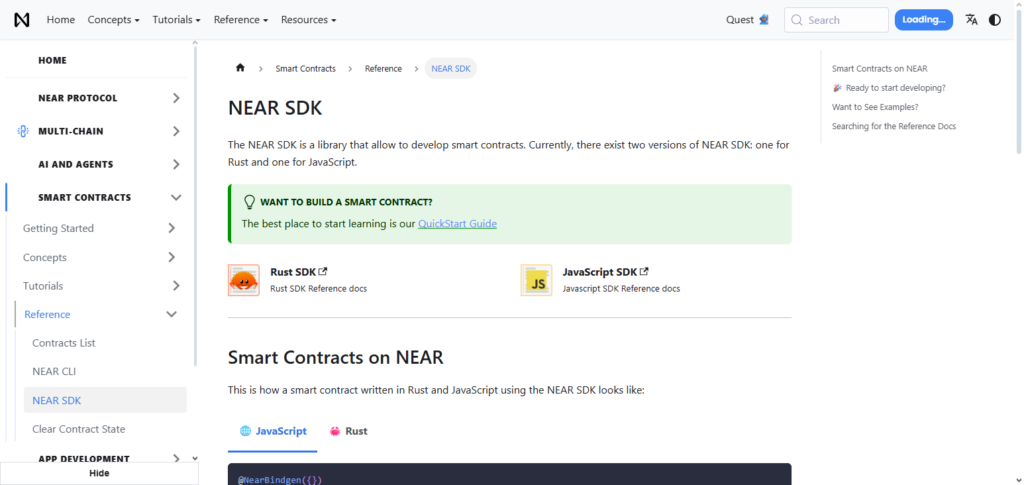This screenshot has width=1024, height=485.
Task: Click globe icon on JavaScript tab
Action: point(246,431)
